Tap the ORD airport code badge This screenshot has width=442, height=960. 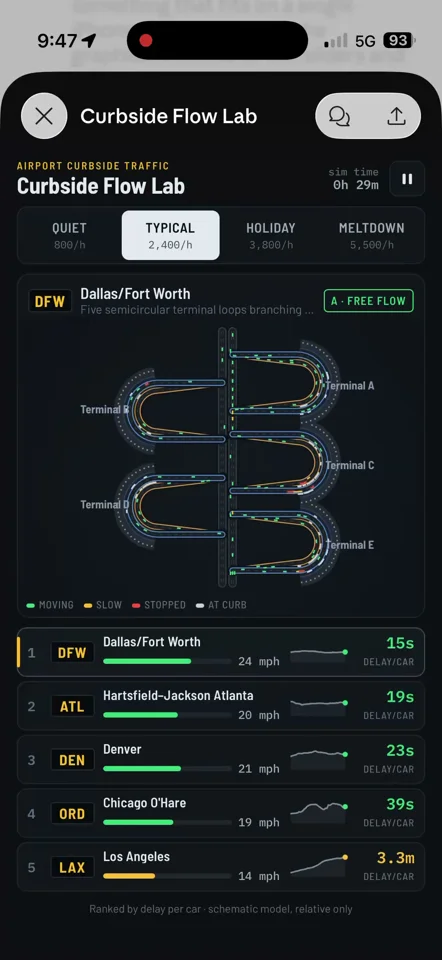(72, 814)
